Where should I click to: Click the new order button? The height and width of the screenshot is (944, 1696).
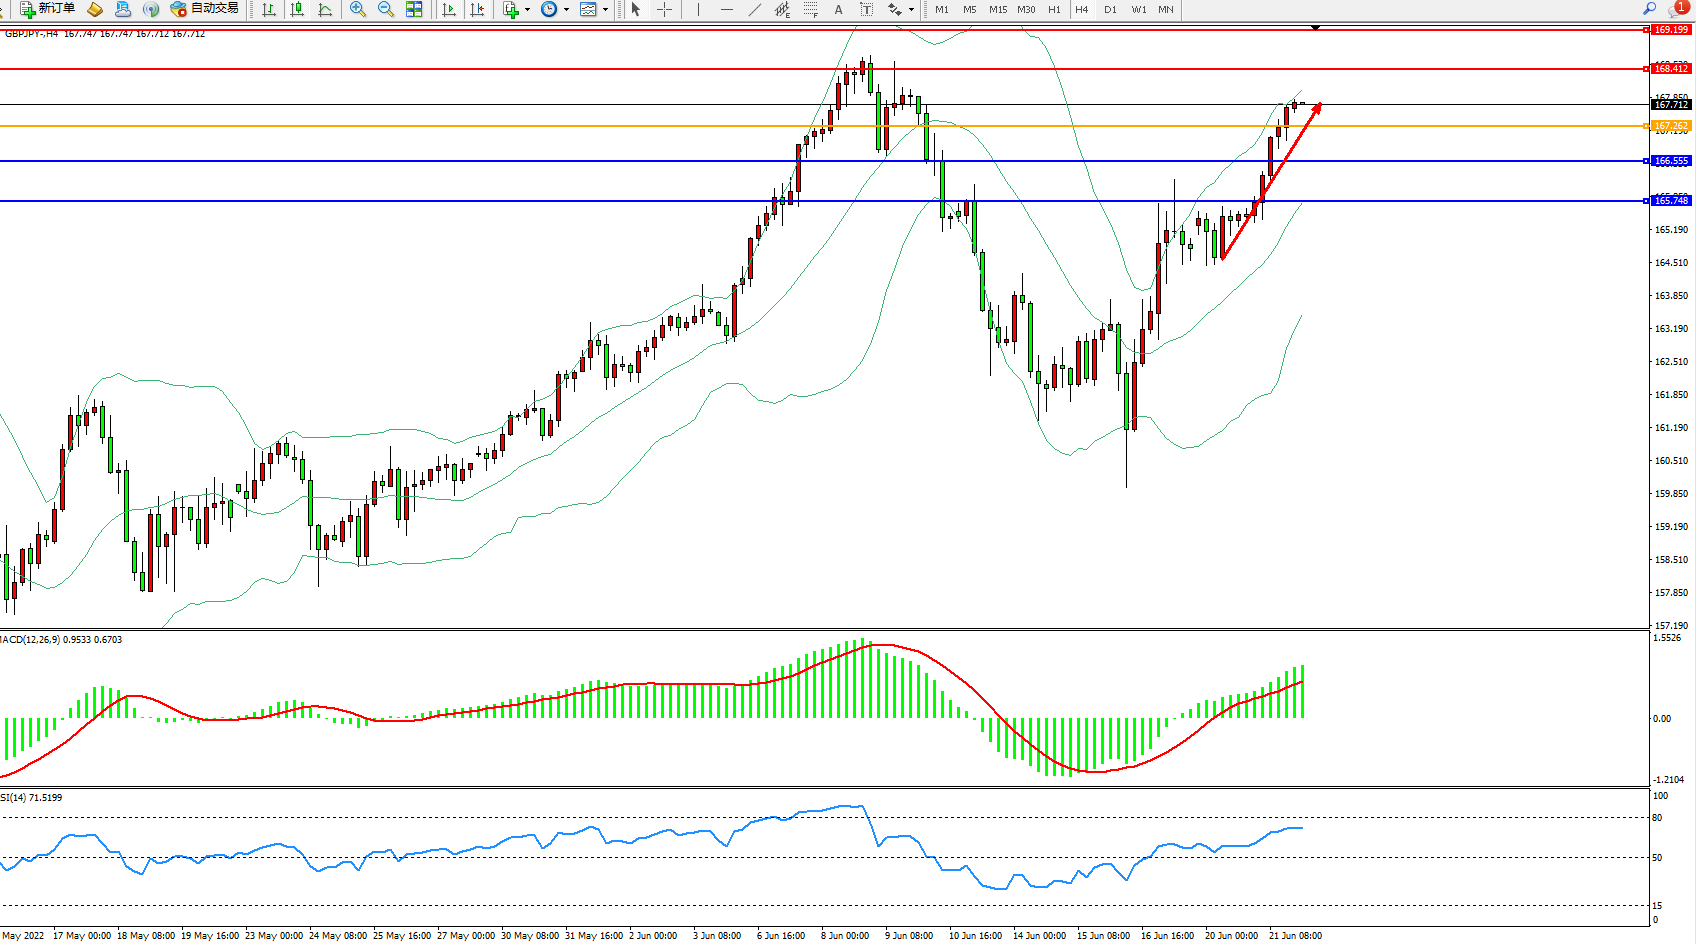[48, 8]
